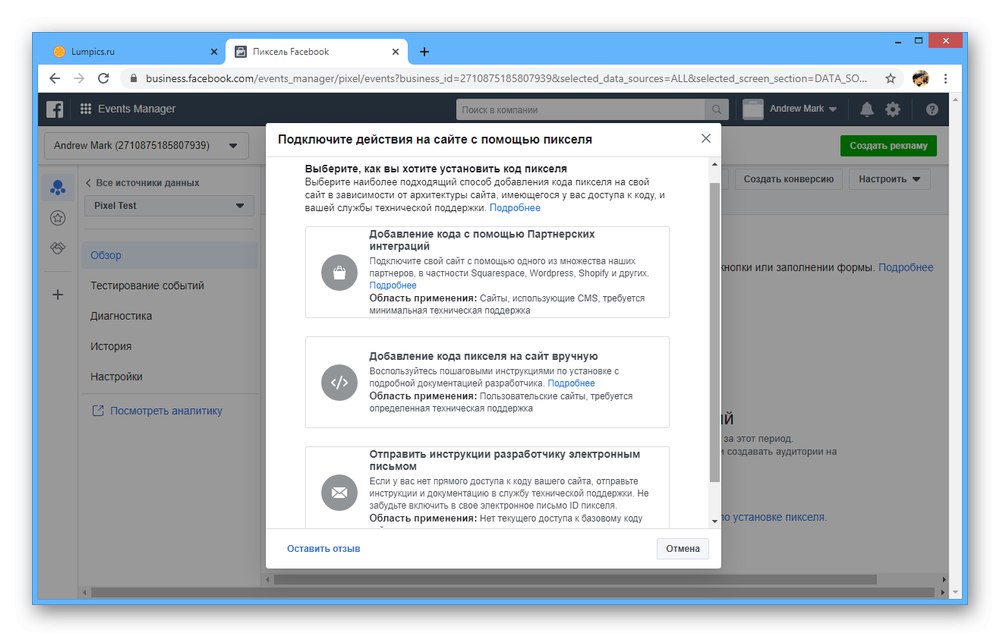Click the partner integrations shopping bag icon
Viewport: 1000px width, 637px height.
[339, 272]
